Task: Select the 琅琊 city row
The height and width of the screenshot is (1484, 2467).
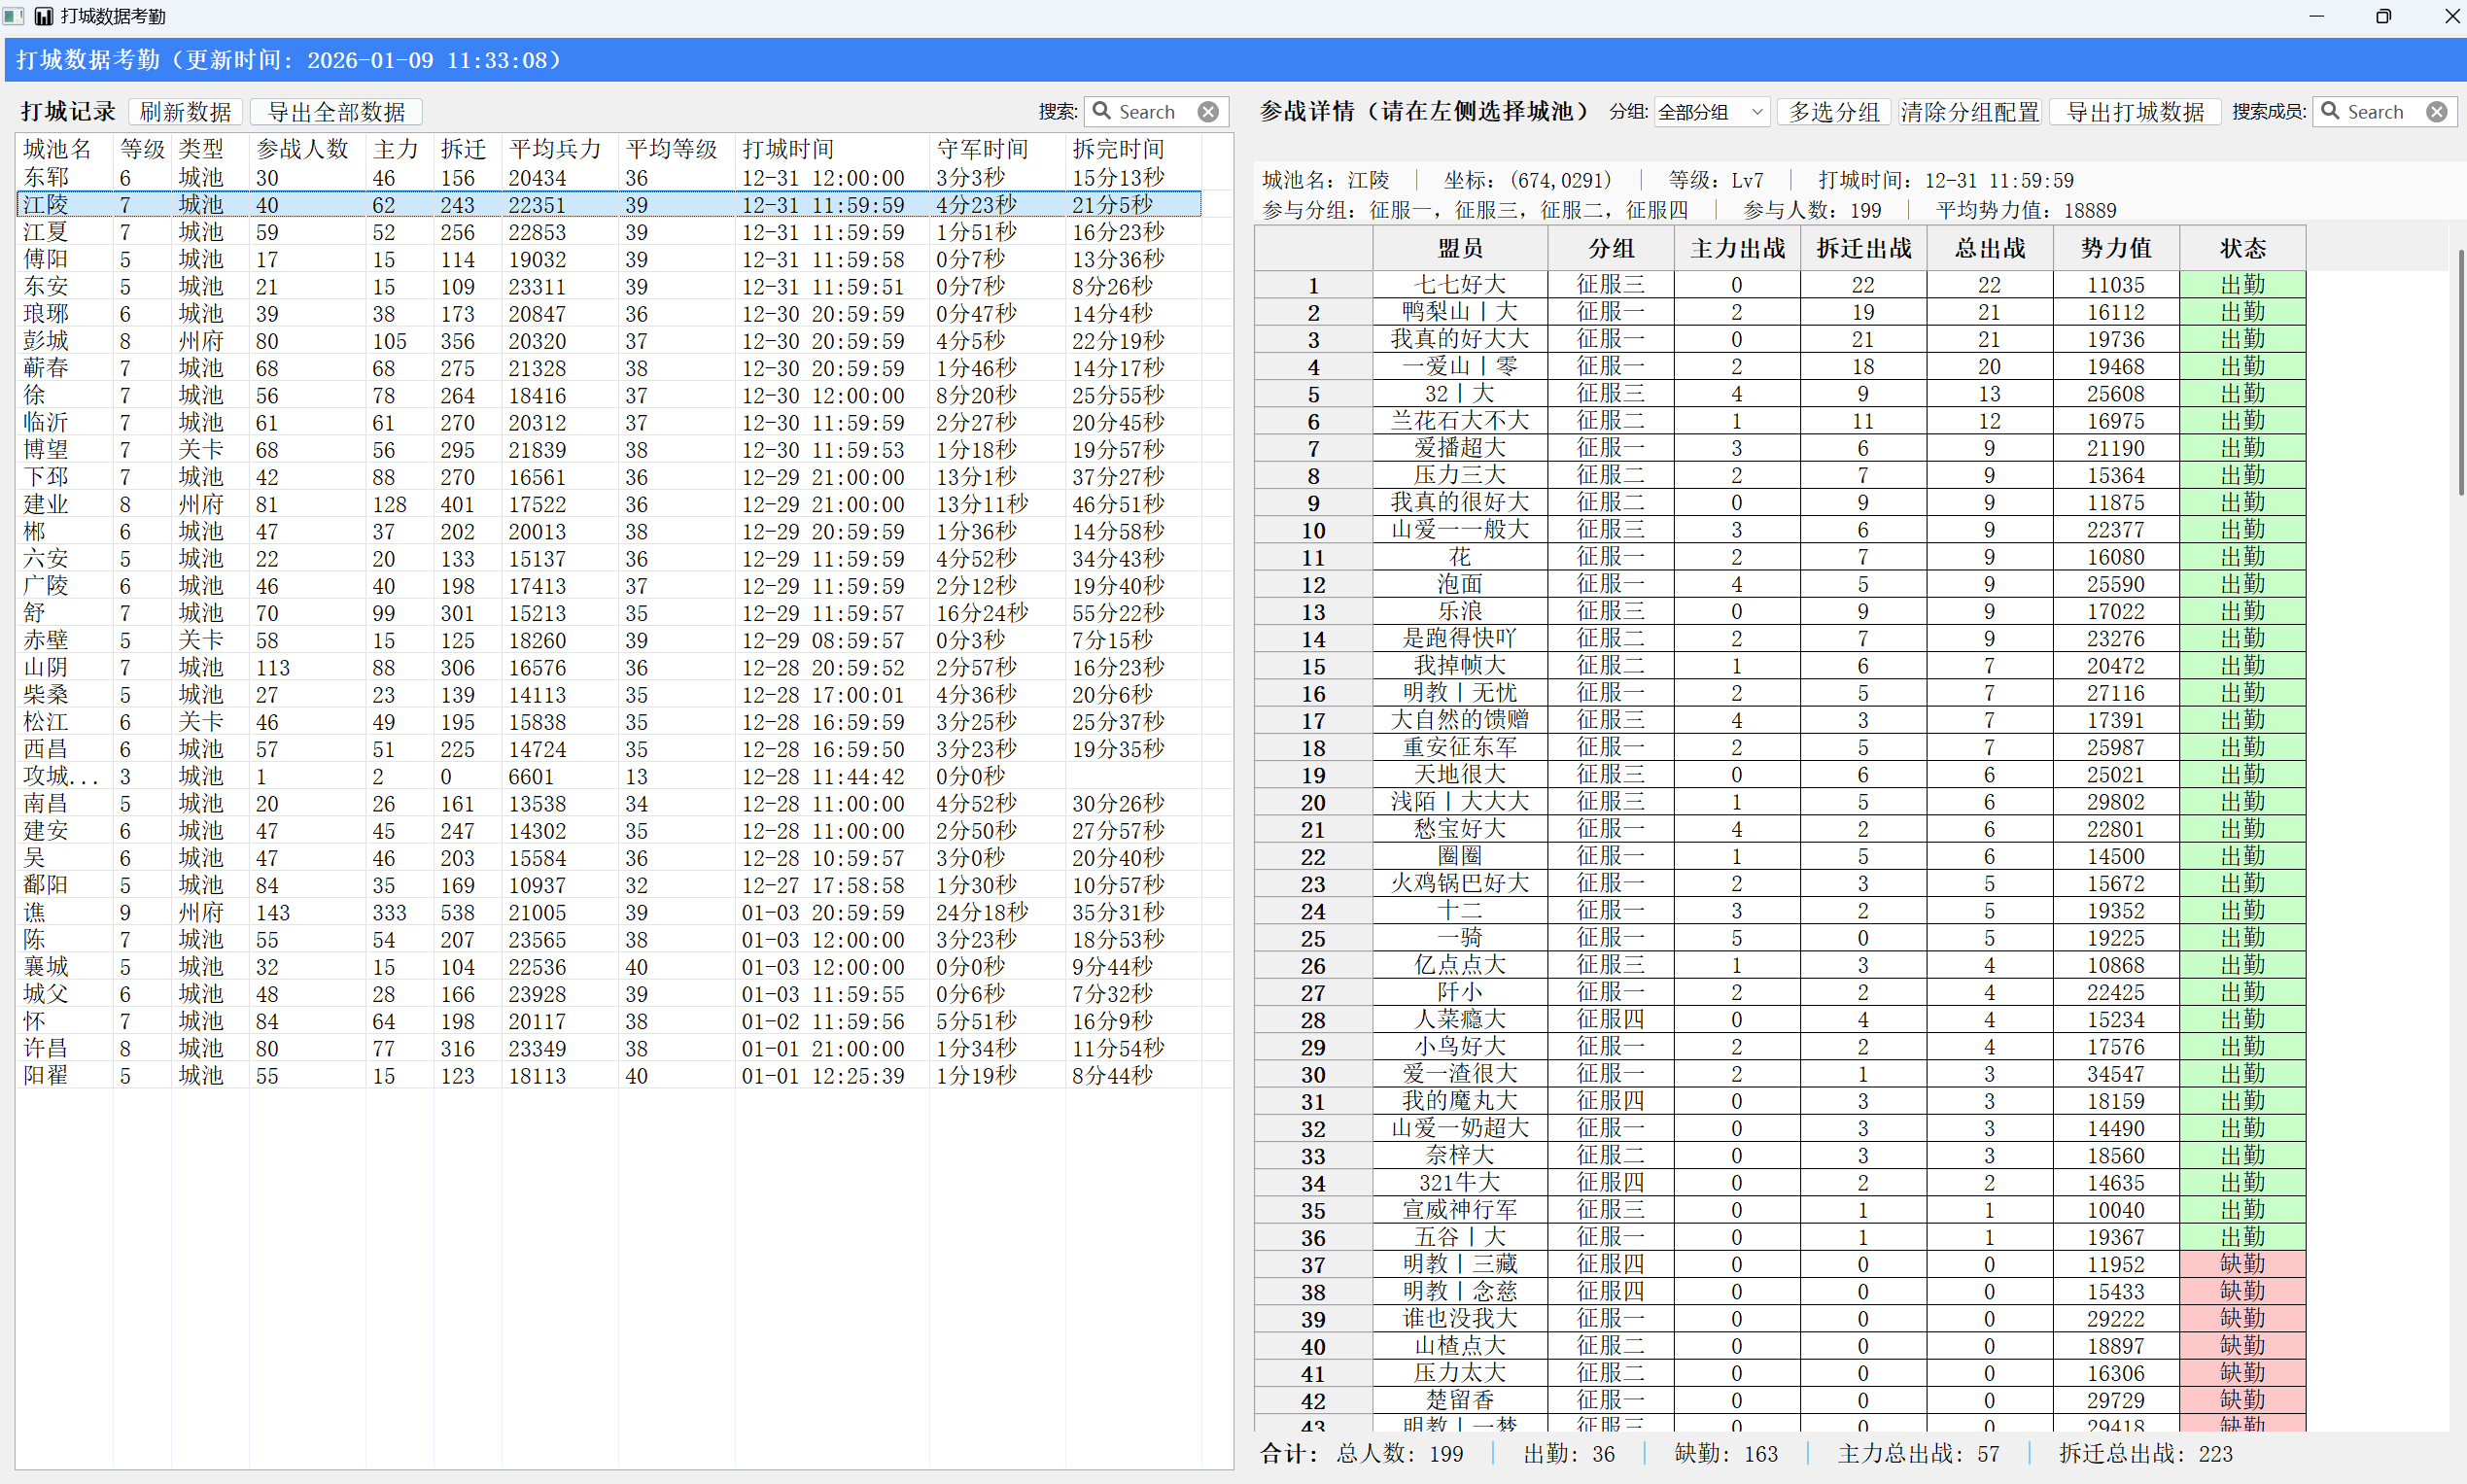Action: pos(609,314)
